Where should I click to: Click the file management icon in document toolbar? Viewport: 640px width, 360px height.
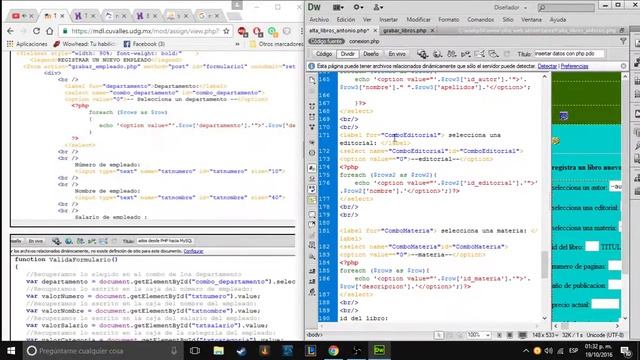(x=451, y=54)
